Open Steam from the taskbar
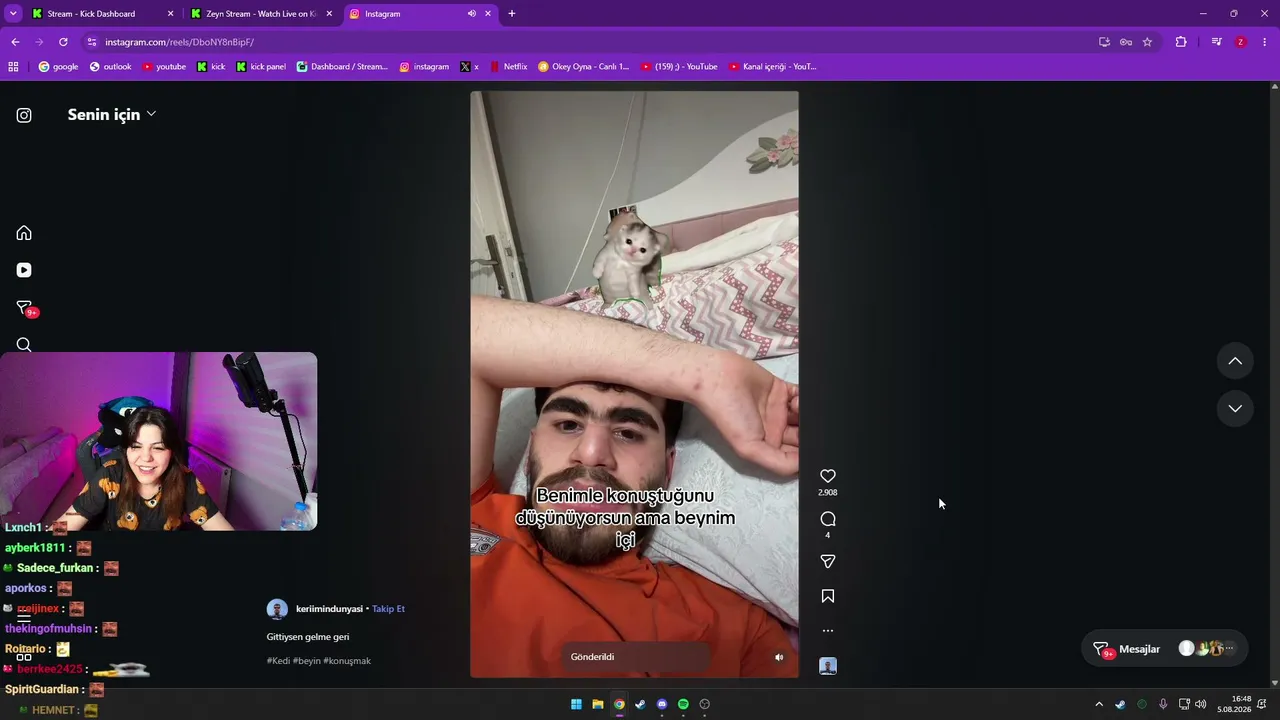 point(640,704)
